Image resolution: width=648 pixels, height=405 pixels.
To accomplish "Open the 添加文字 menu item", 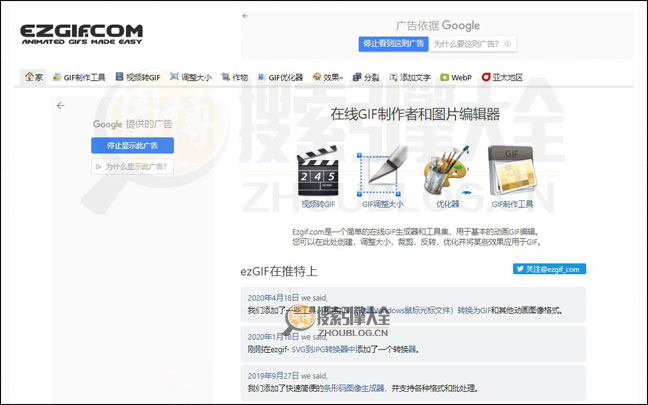I will click(x=410, y=77).
